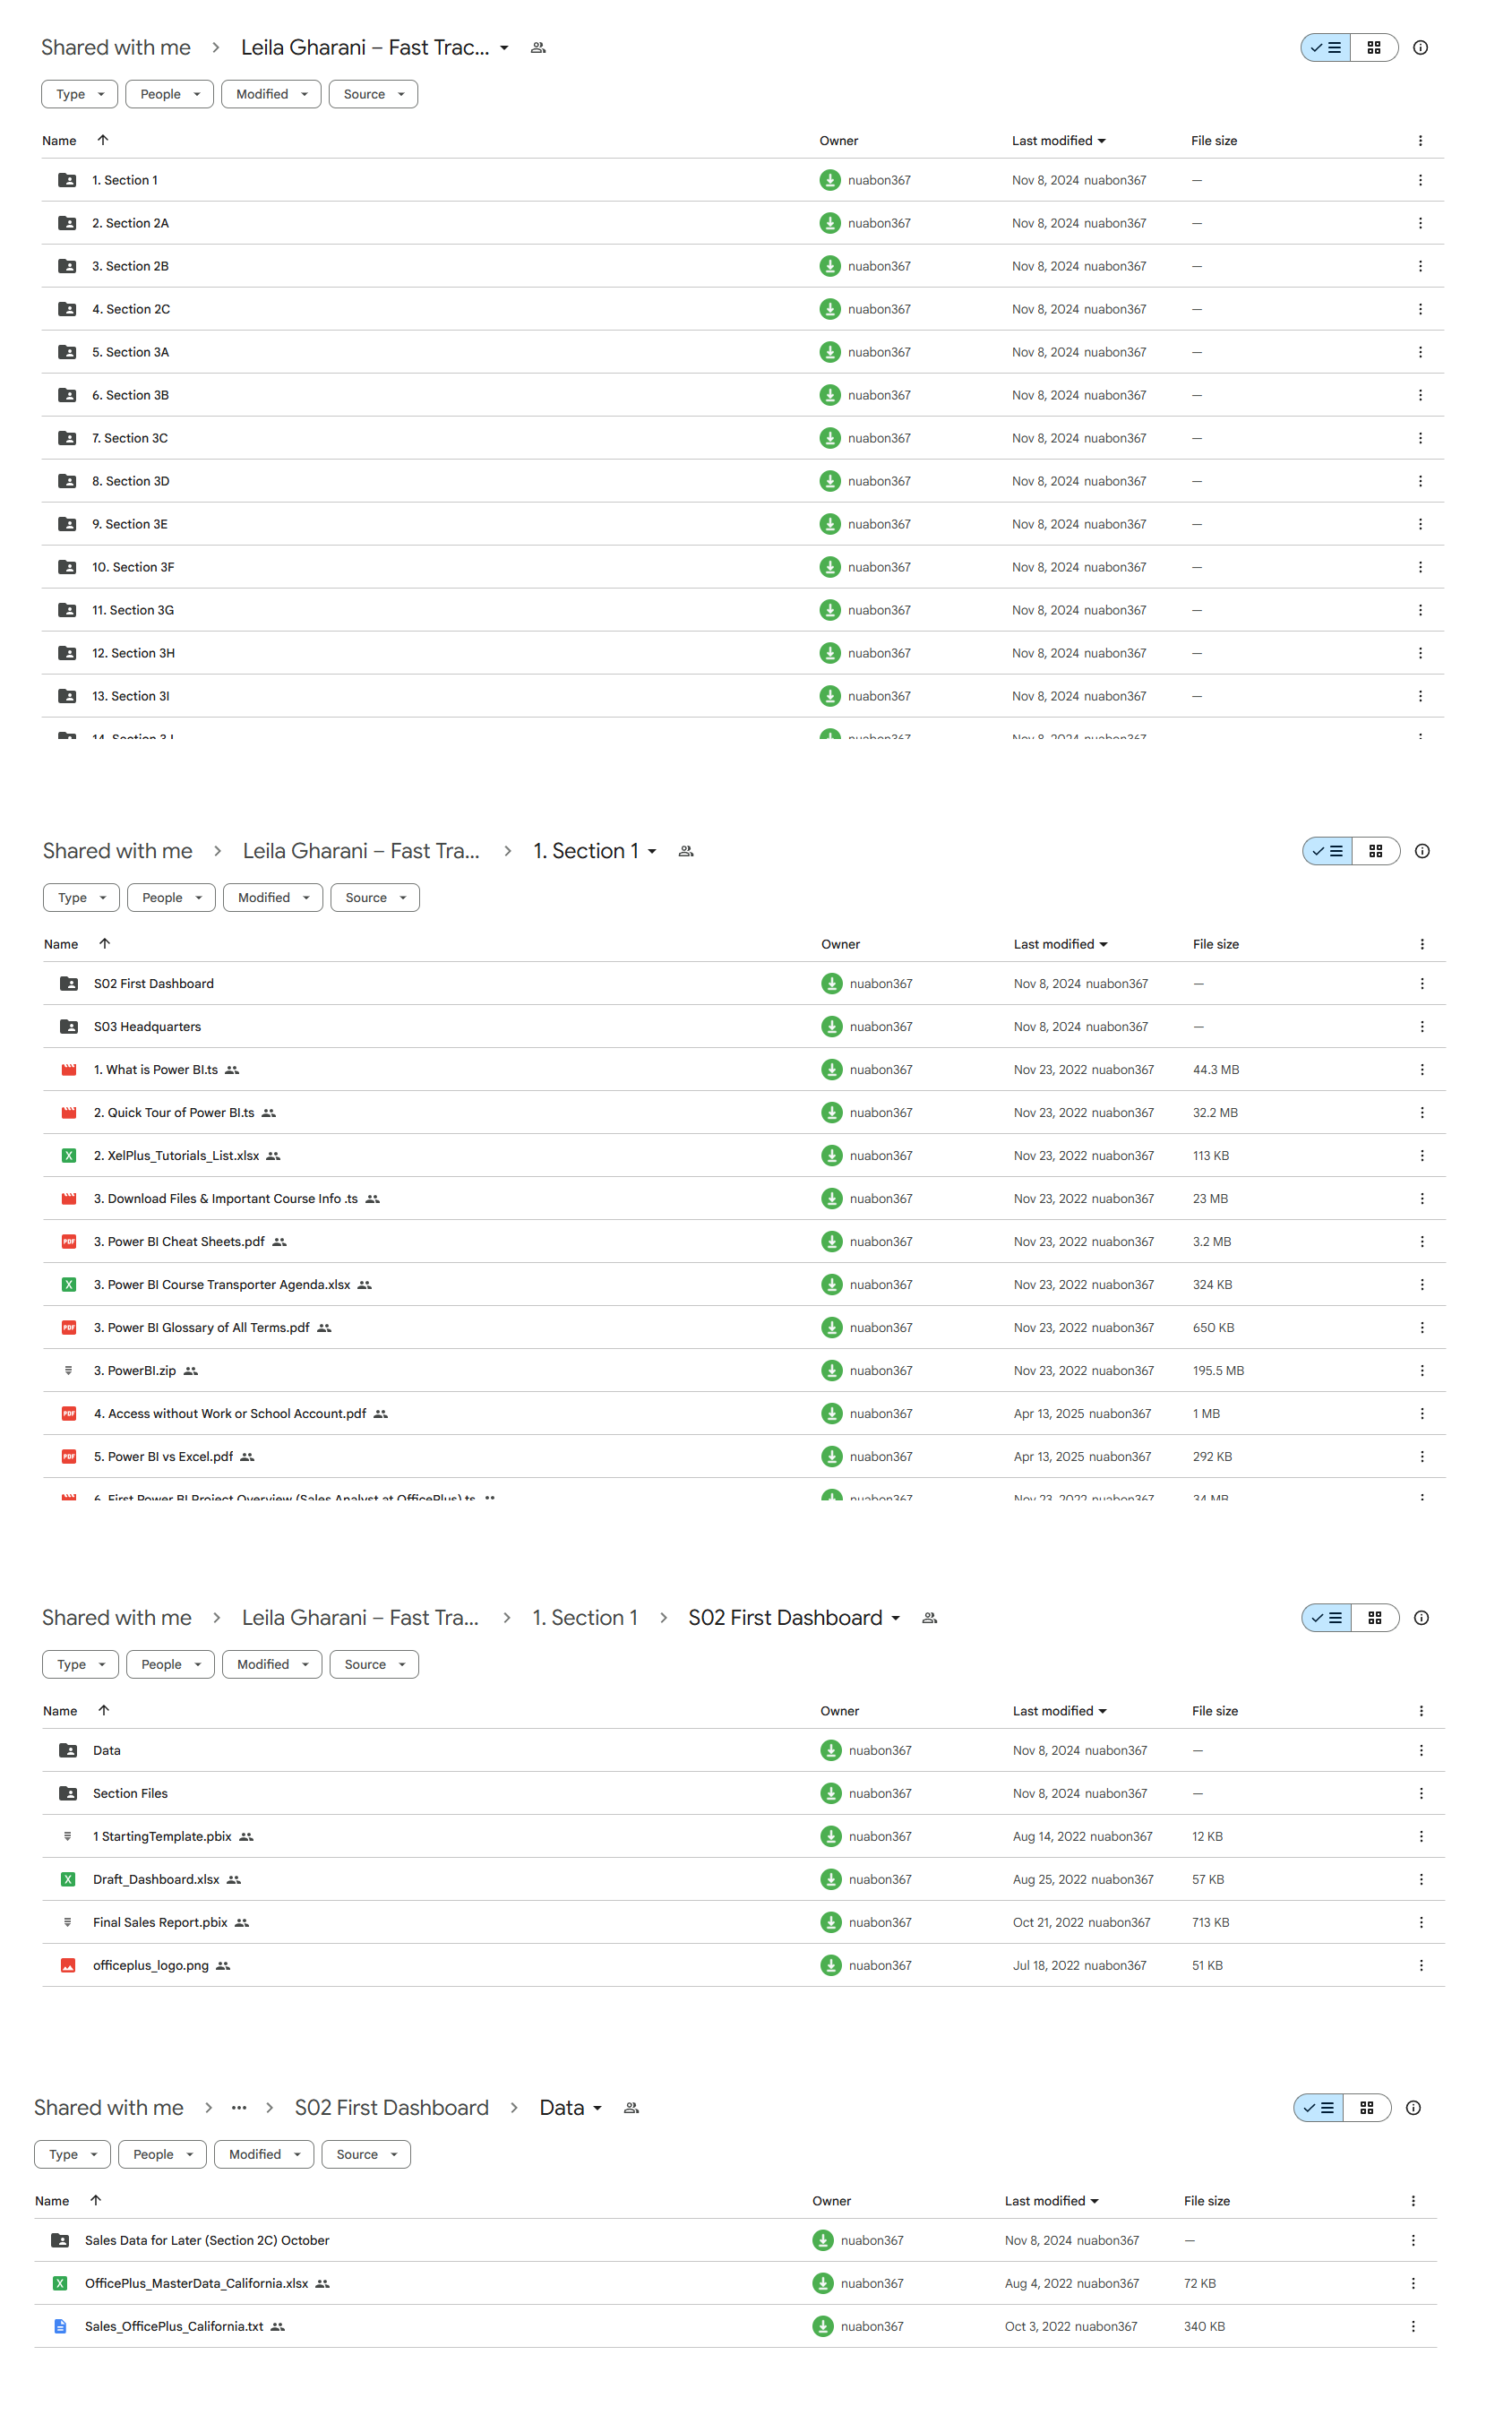Open the People filter in the S02 First Dashboard view

point(170,1665)
